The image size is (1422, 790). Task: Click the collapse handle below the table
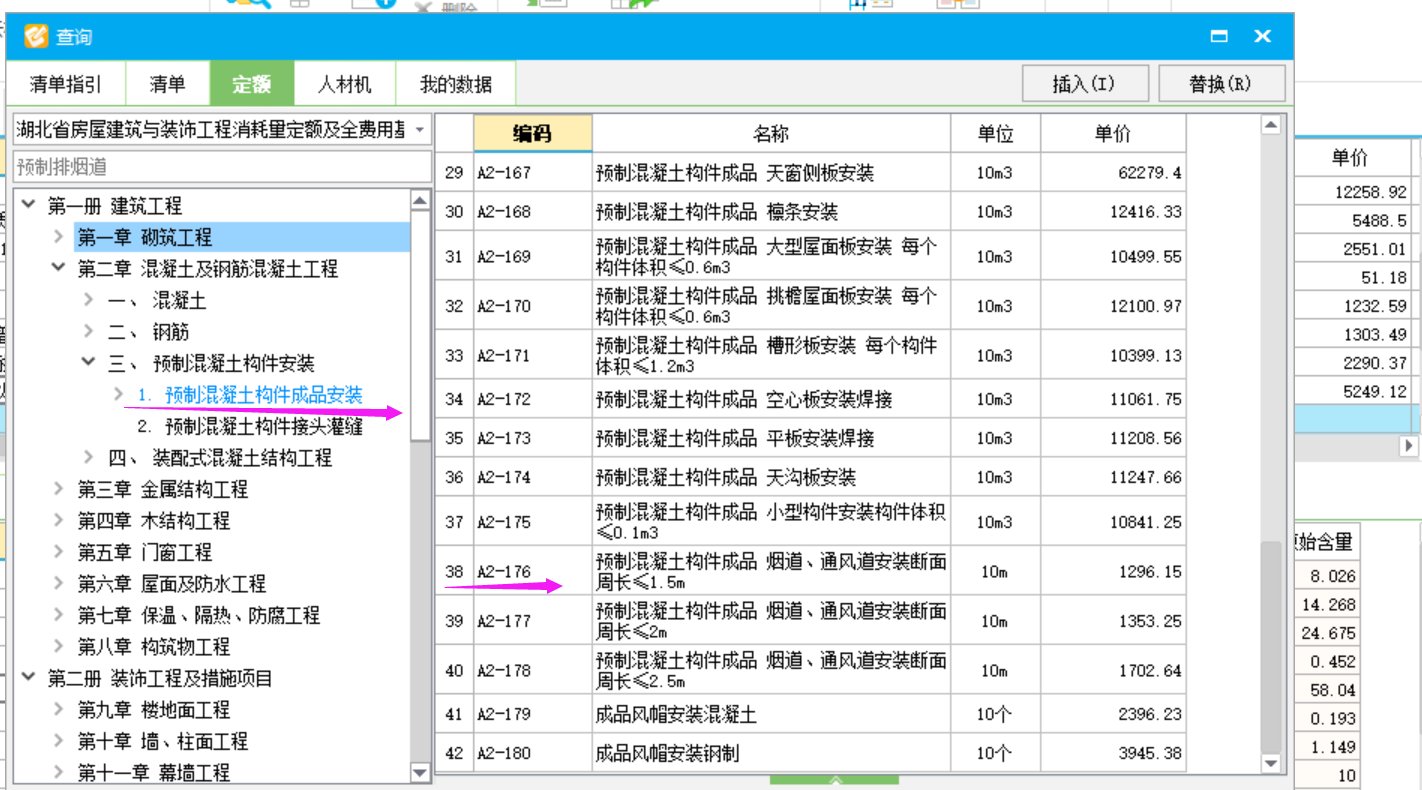pos(836,779)
